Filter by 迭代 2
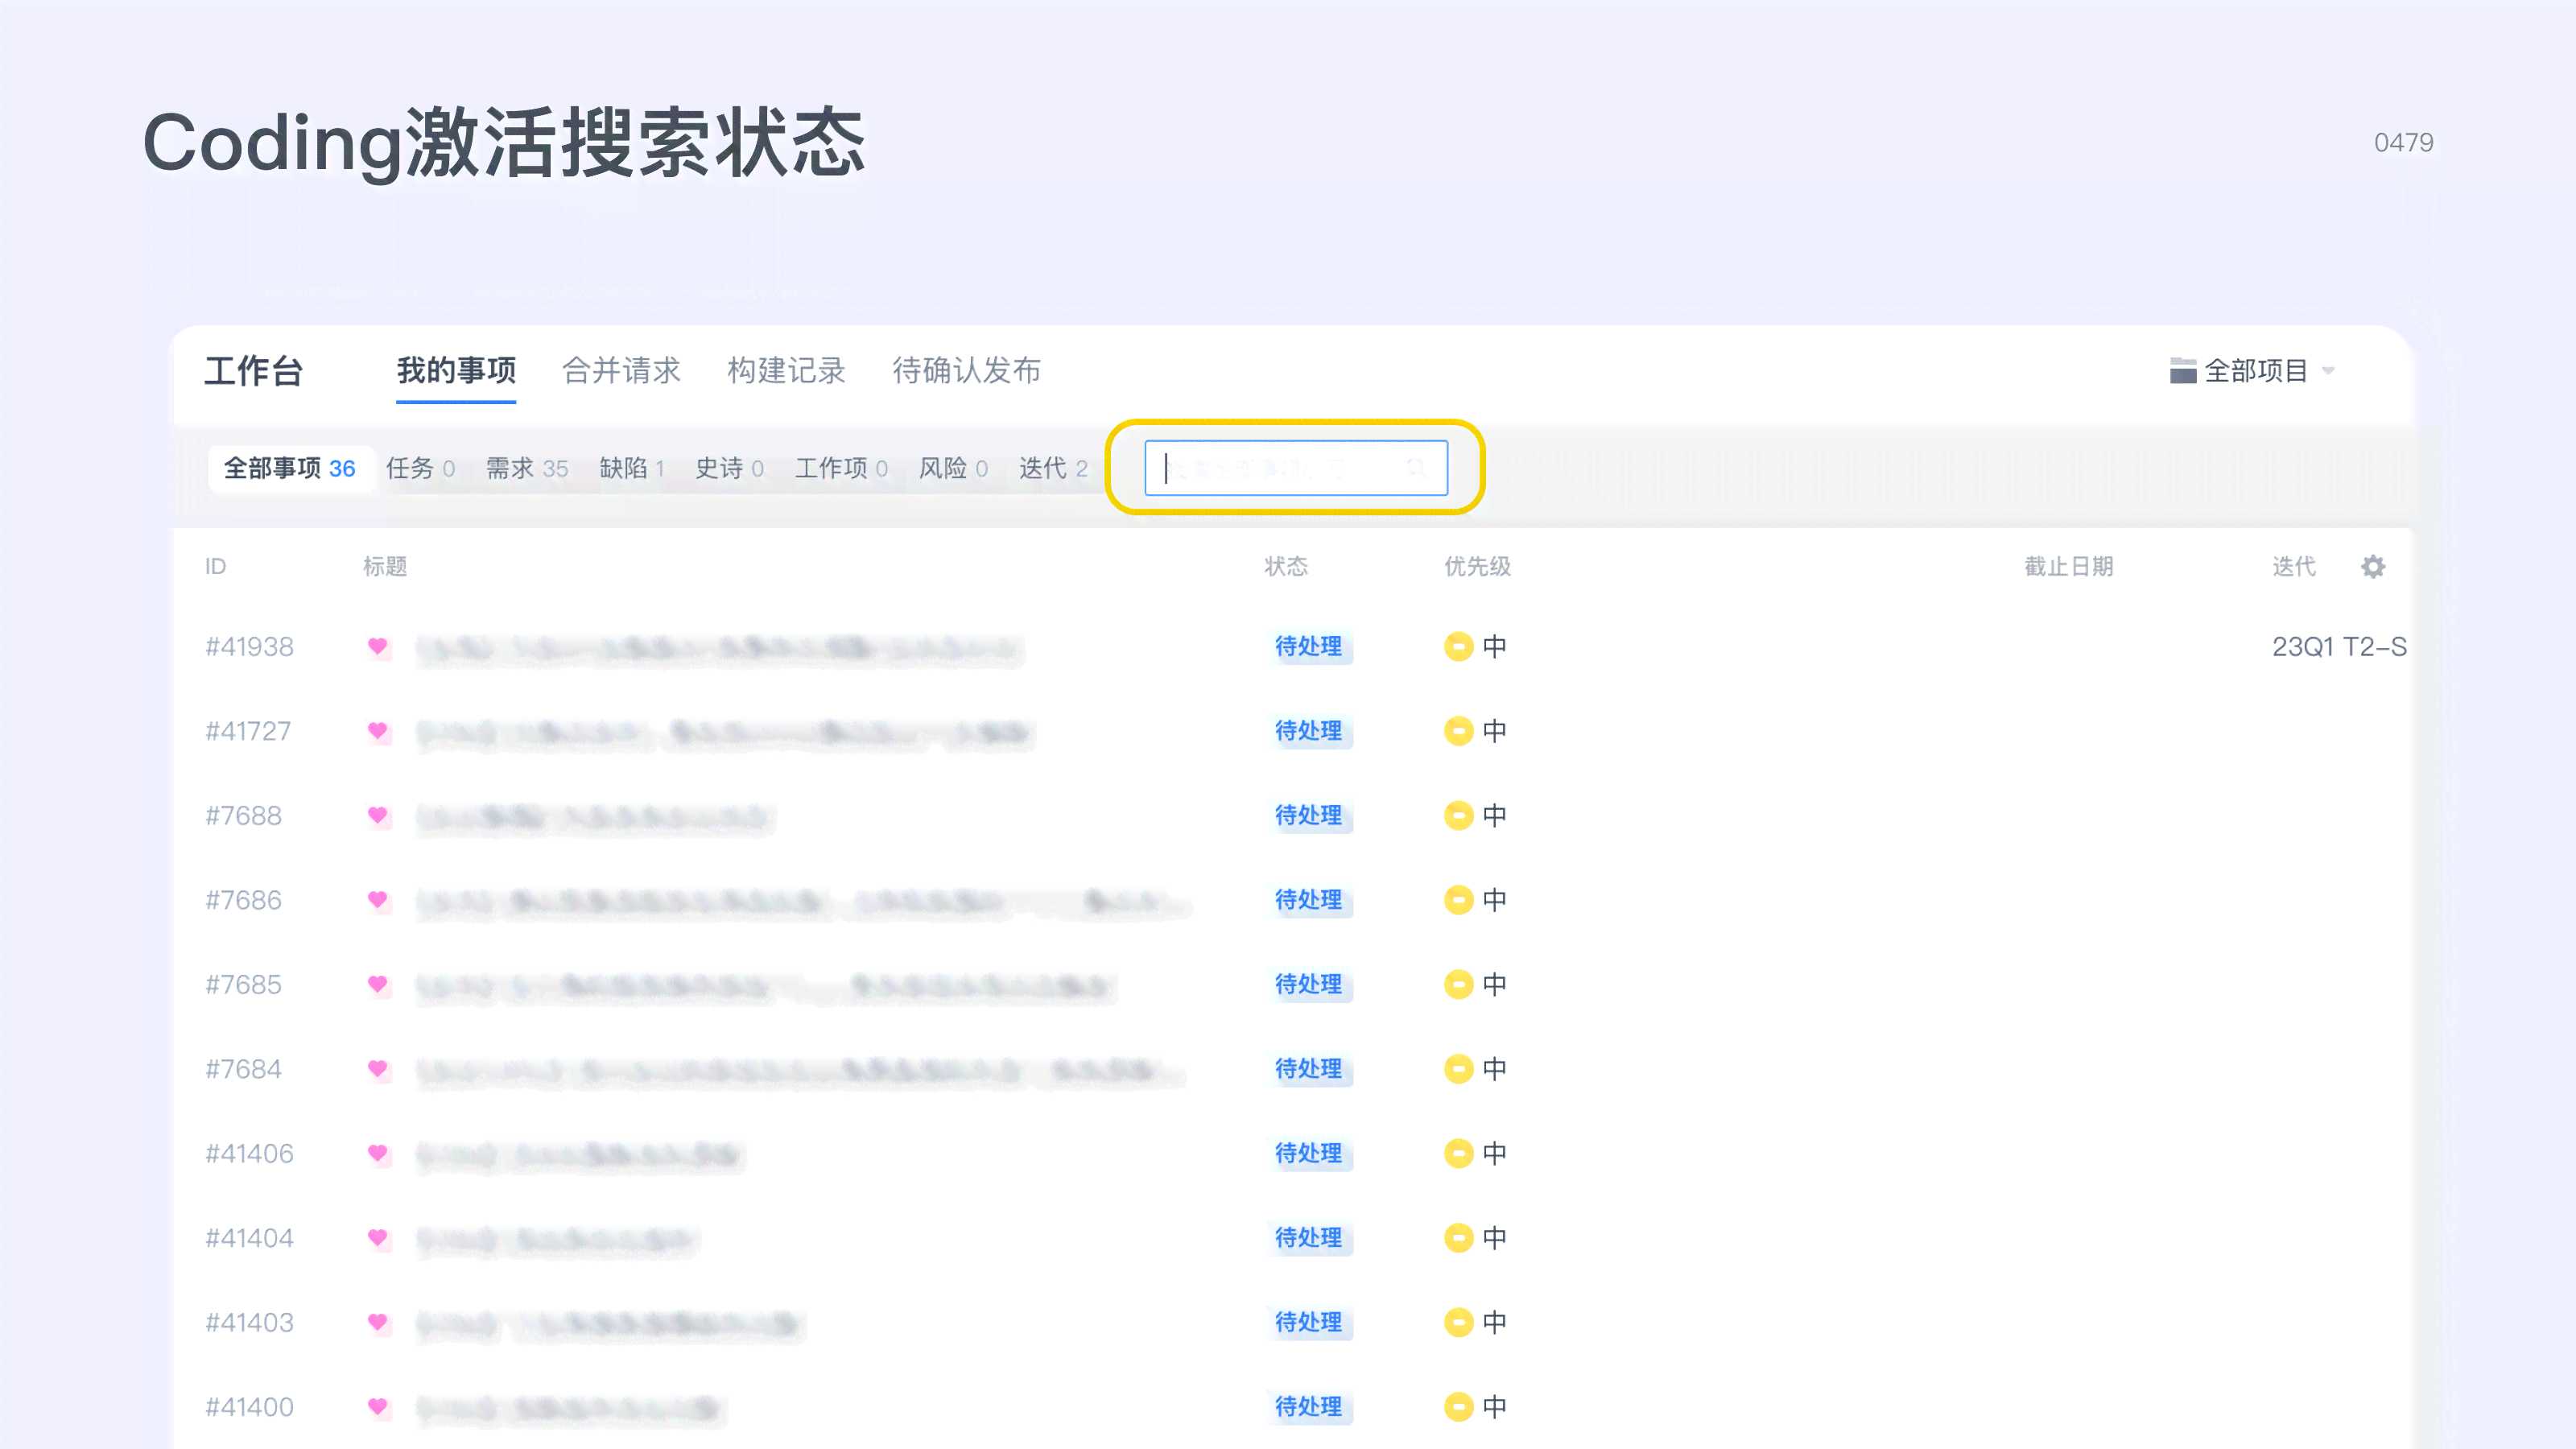2576x1449 pixels. click(x=1053, y=468)
